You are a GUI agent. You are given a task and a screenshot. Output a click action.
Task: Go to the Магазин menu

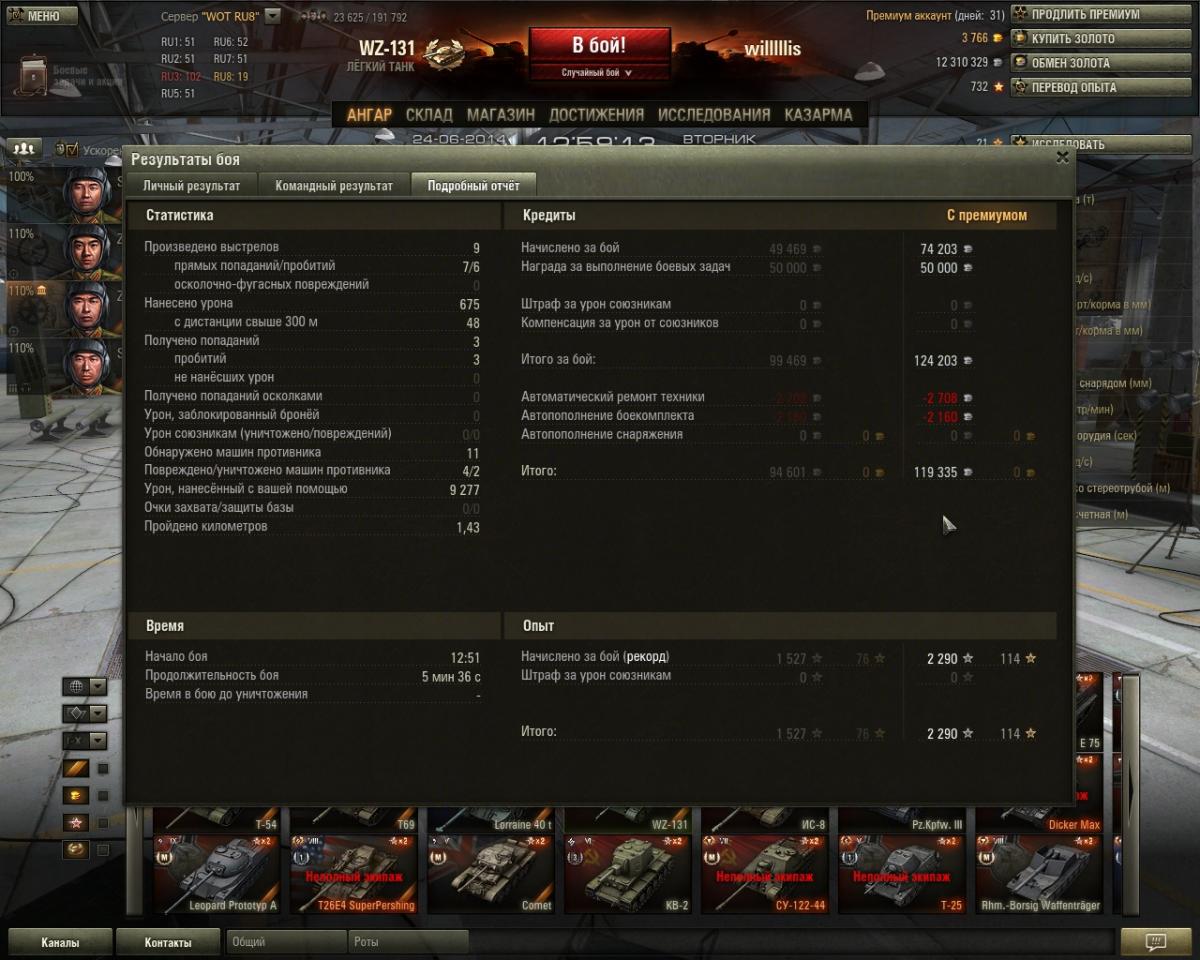point(500,115)
